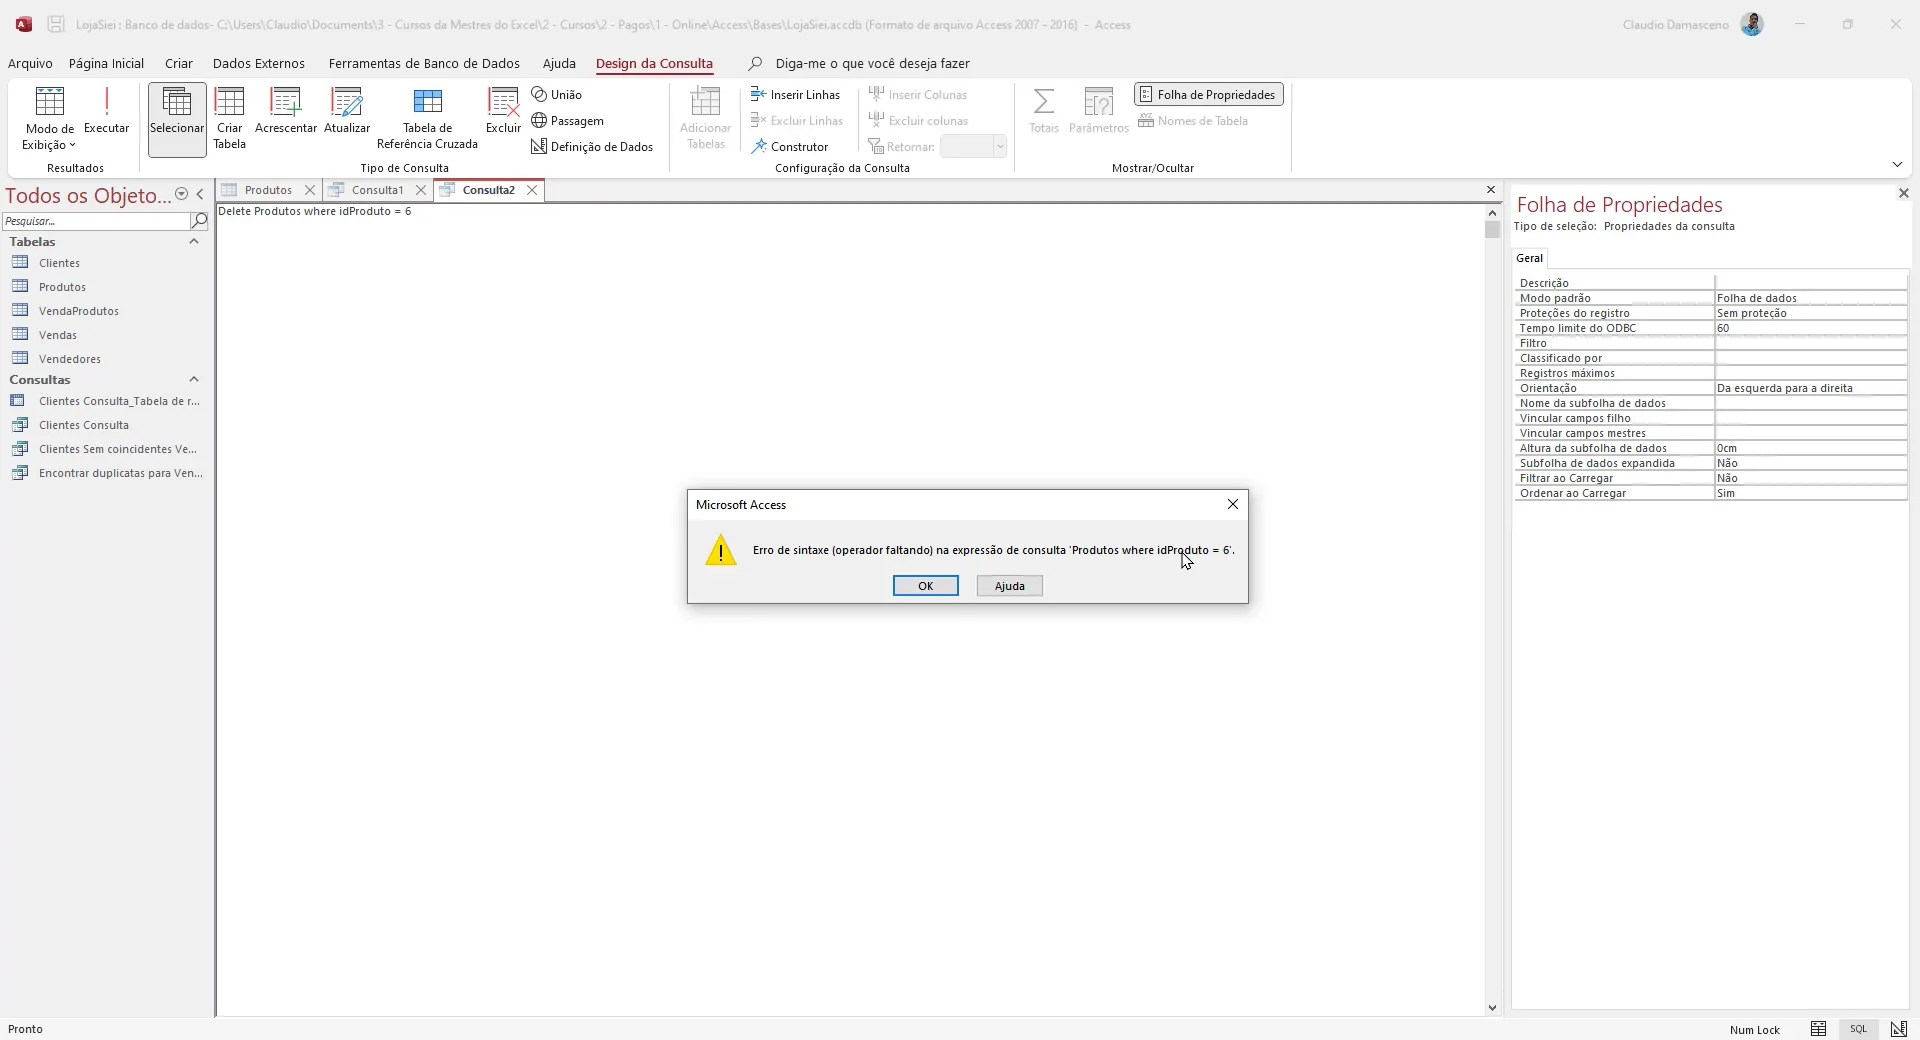Toggle the Folha de Propriedades pane

tap(1207, 93)
